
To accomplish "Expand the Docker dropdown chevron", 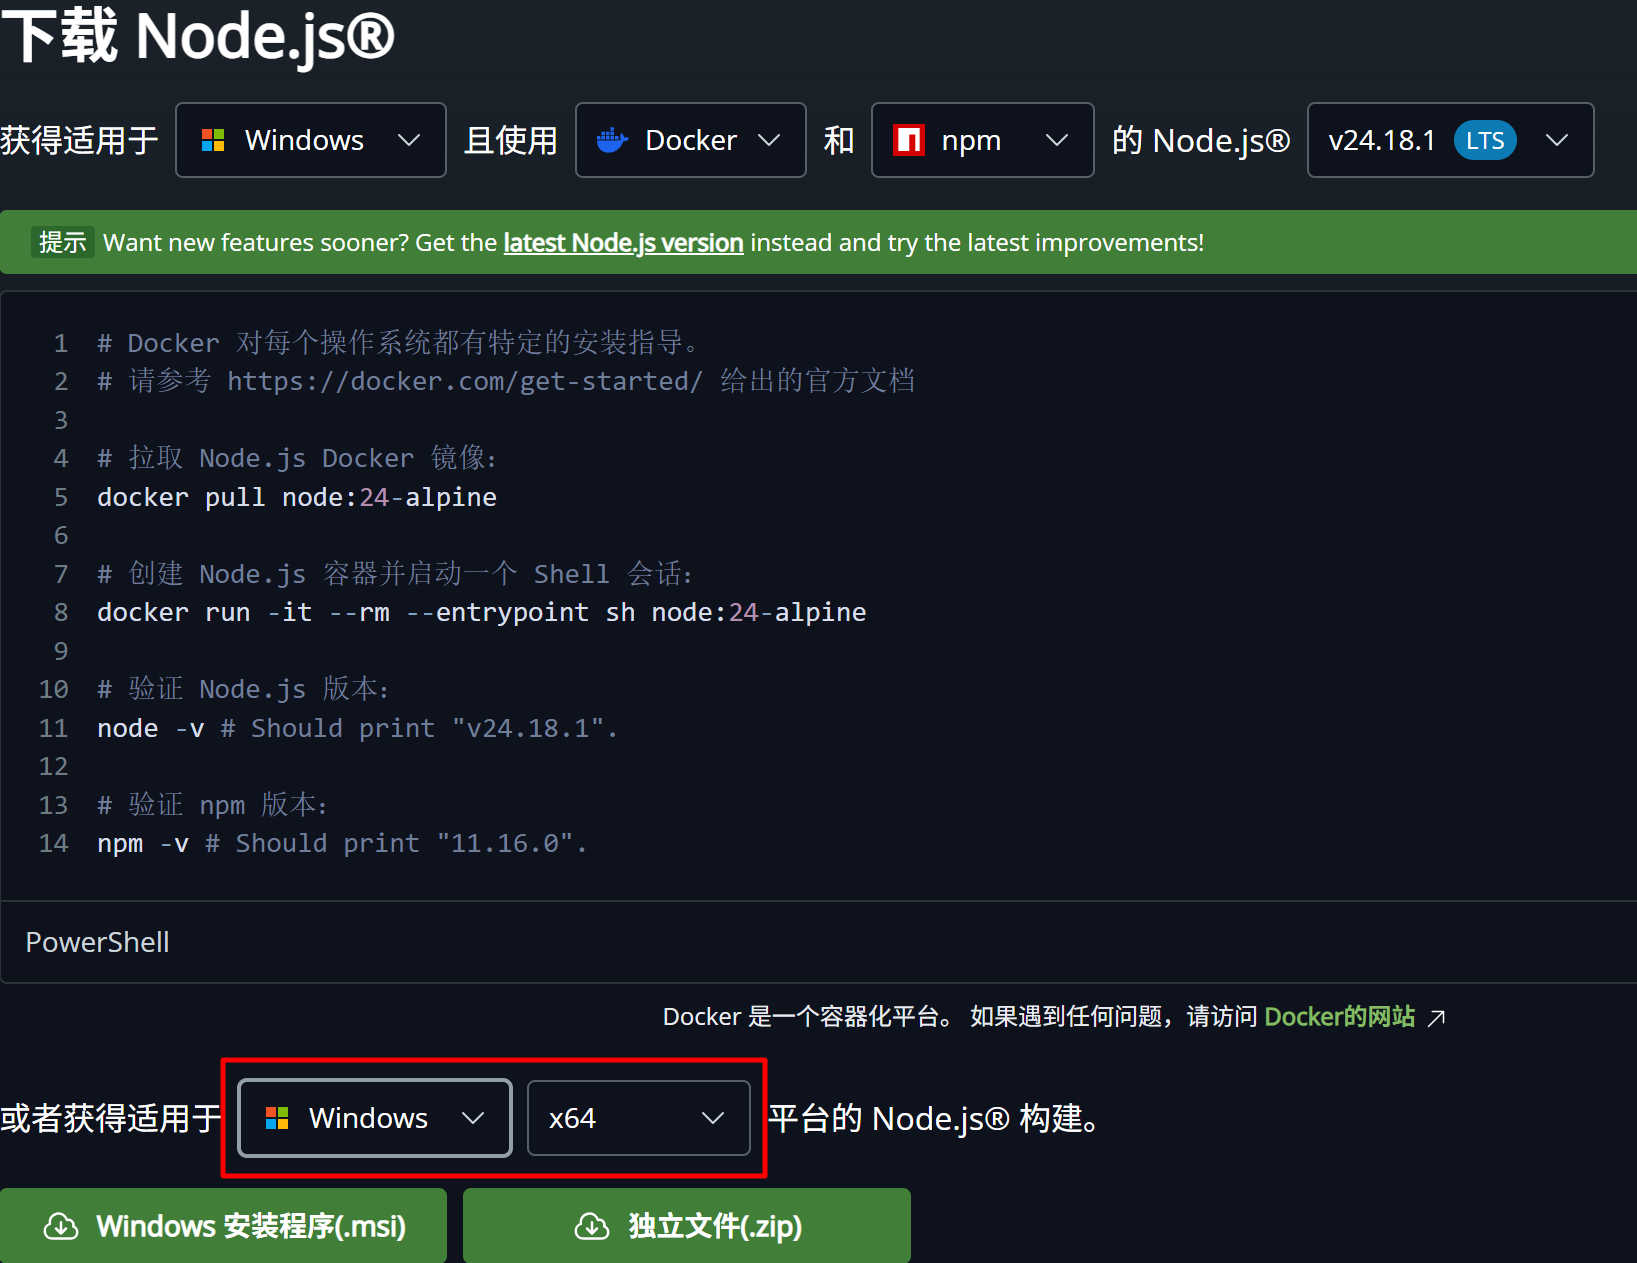I will coord(769,140).
